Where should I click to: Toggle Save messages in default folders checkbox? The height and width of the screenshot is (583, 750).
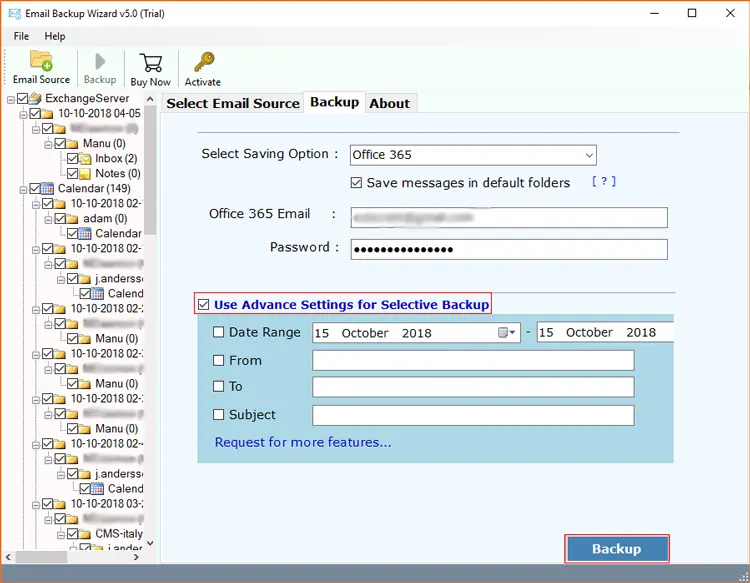tap(357, 183)
